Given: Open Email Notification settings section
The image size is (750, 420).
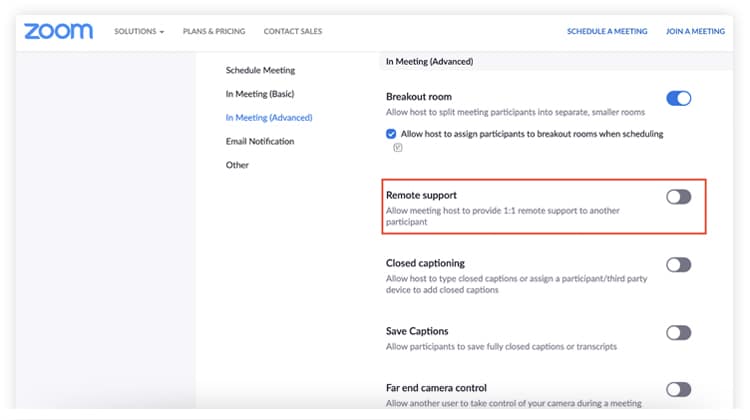Looking at the screenshot, I should 260,141.
